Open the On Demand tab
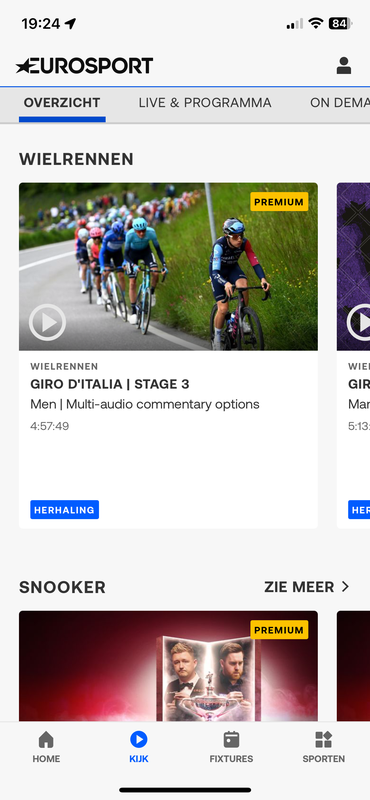This screenshot has height=800, width=370. coord(339,103)
